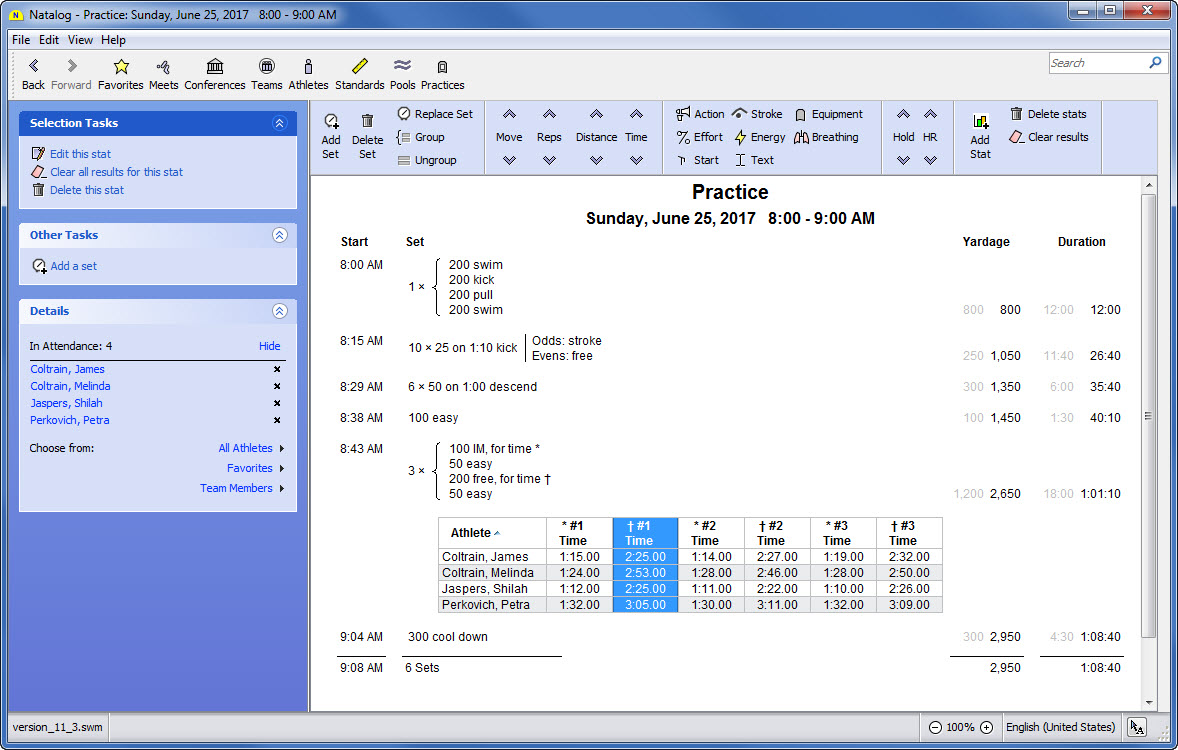Viewport: 1178px width, 750px height.
Task: Click the Add Stat icon
Action: [980, 122]
